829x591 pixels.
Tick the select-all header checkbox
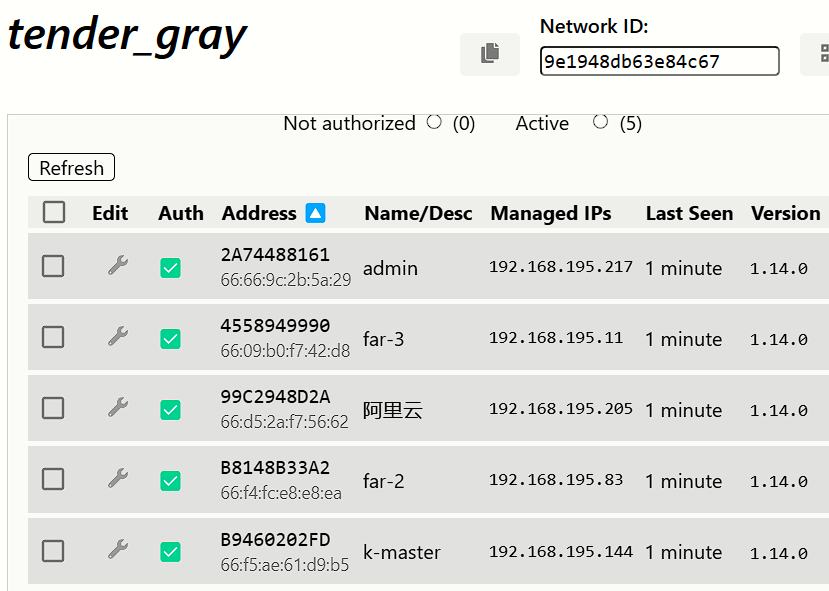pos(54,212)
